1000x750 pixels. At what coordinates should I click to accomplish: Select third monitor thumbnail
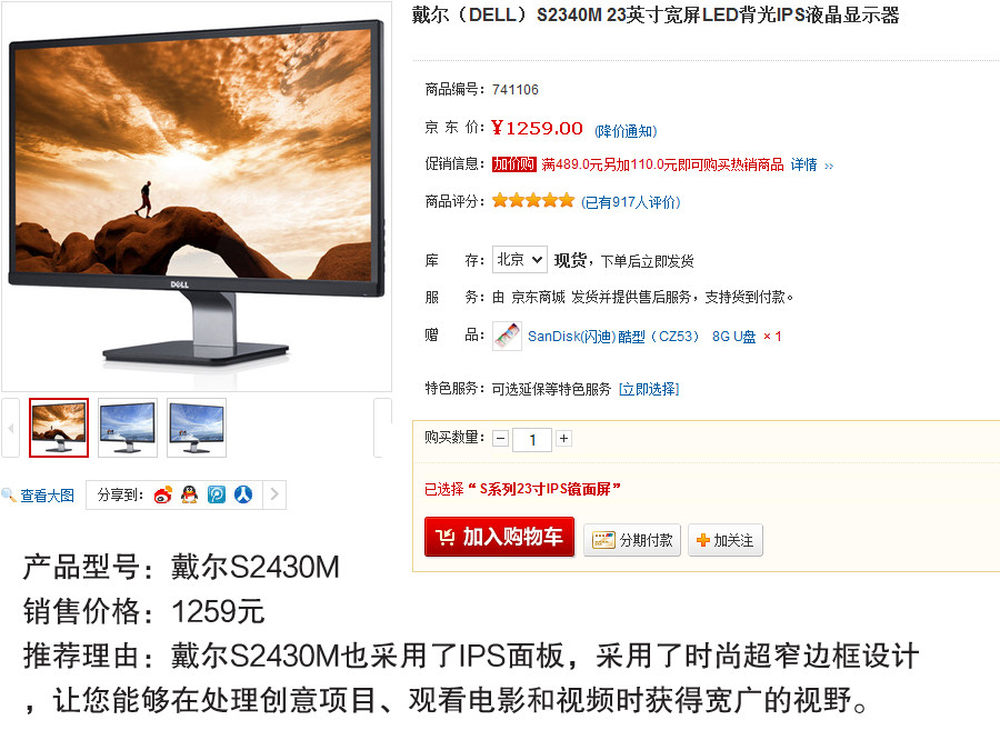pos(196,427)
